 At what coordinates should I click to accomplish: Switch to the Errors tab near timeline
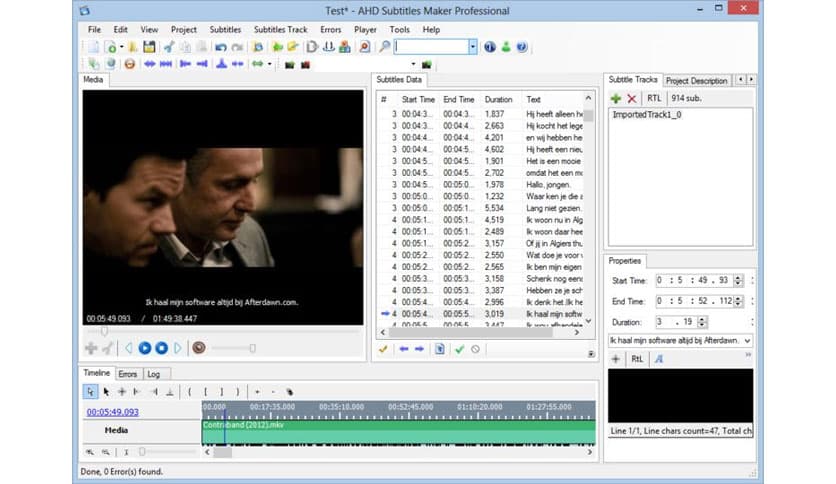pos(127,374)
